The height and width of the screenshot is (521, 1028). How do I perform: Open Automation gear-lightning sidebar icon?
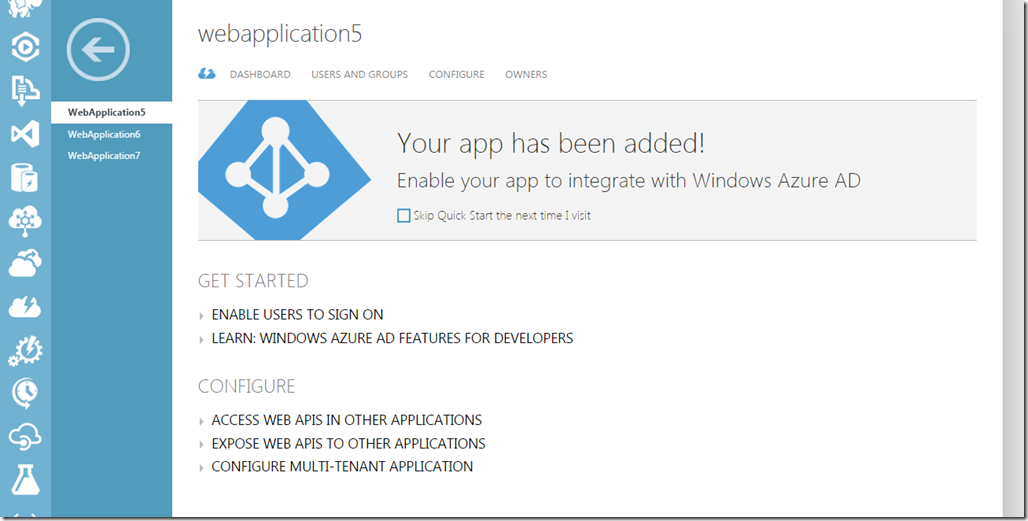coord(25,351)
